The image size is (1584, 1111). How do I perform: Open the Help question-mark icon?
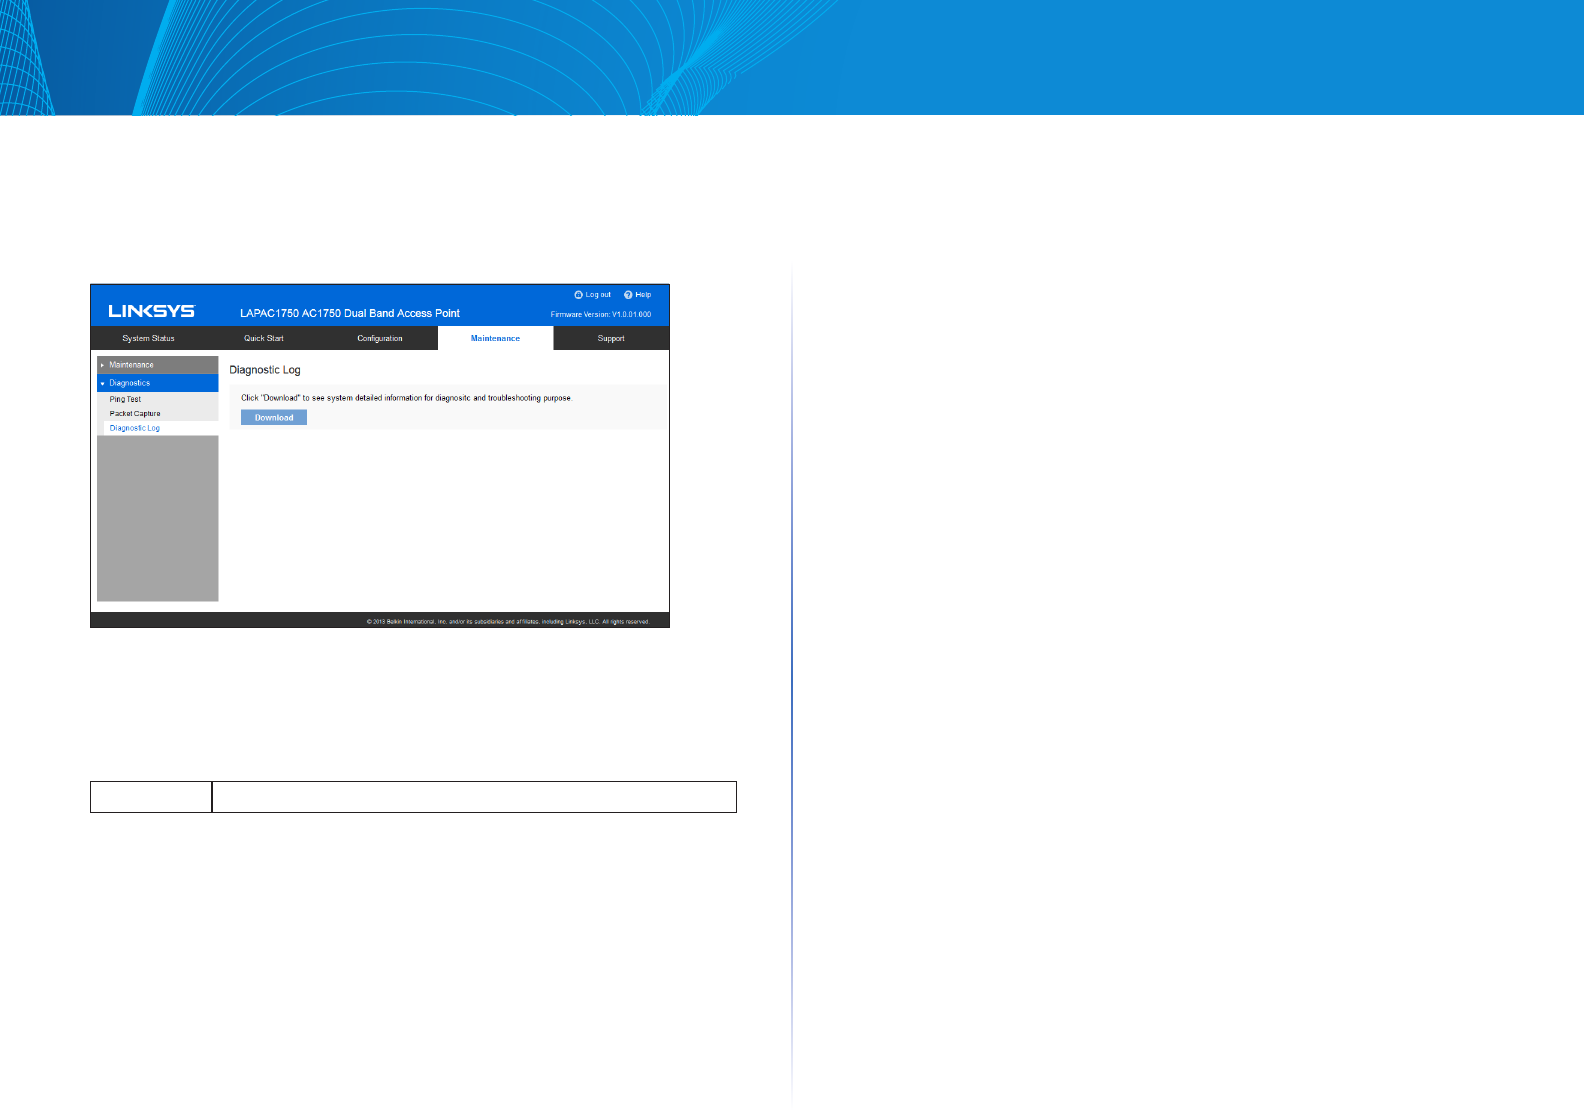pyautogui.click(x=628, y=295)
